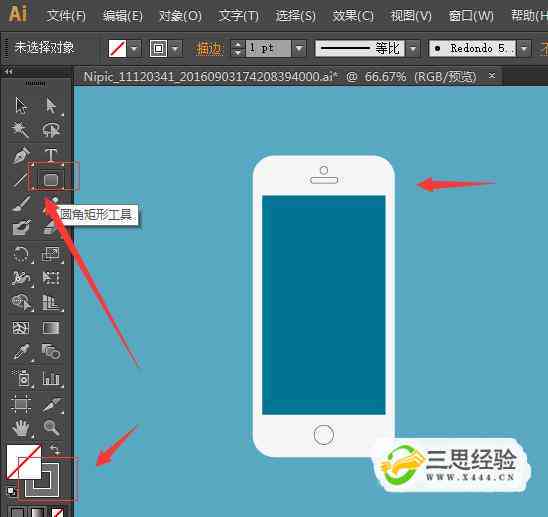Reset default fill and stroke
This screenshot has width=548, height=517.
11,491
